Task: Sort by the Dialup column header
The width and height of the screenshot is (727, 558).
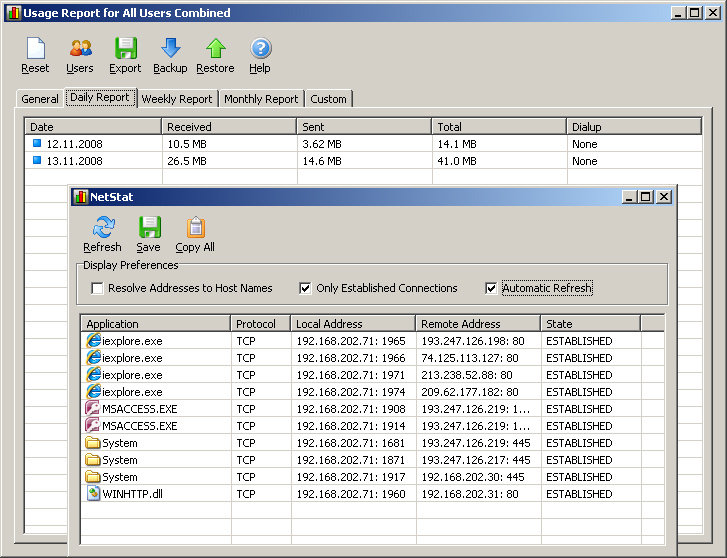Action: click(x=634, y=127)
